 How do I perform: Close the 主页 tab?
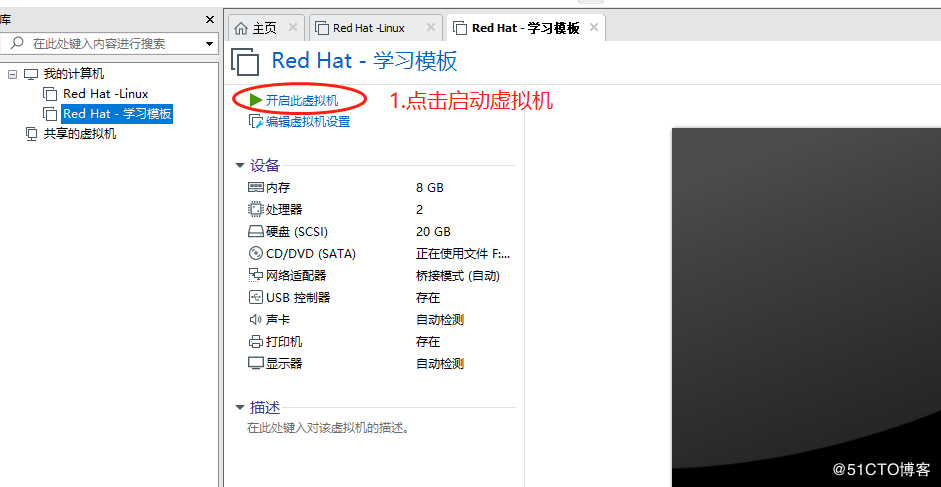(x=293, y=27)
